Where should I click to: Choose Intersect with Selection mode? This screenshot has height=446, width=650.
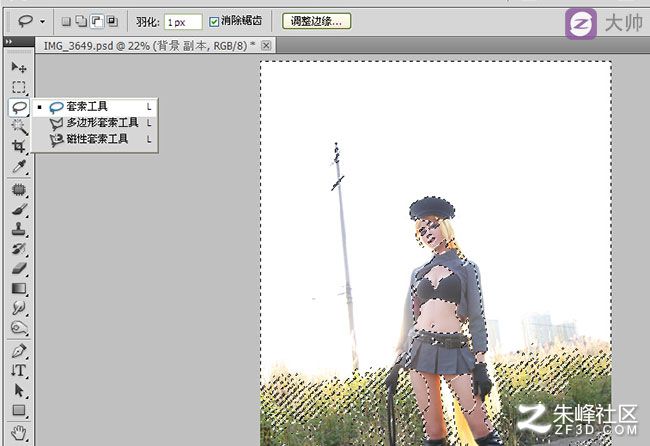tap(112, 22)
